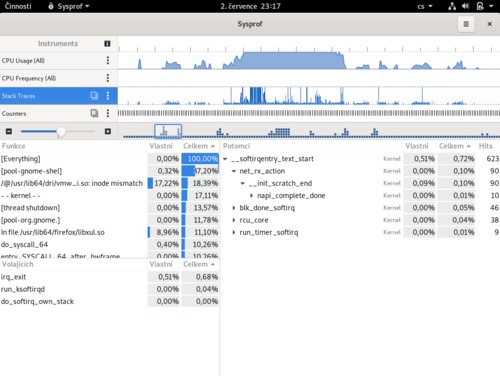Open the Činnosti activities overview
Screen dimensions: 500x376
tap(18, 6)
